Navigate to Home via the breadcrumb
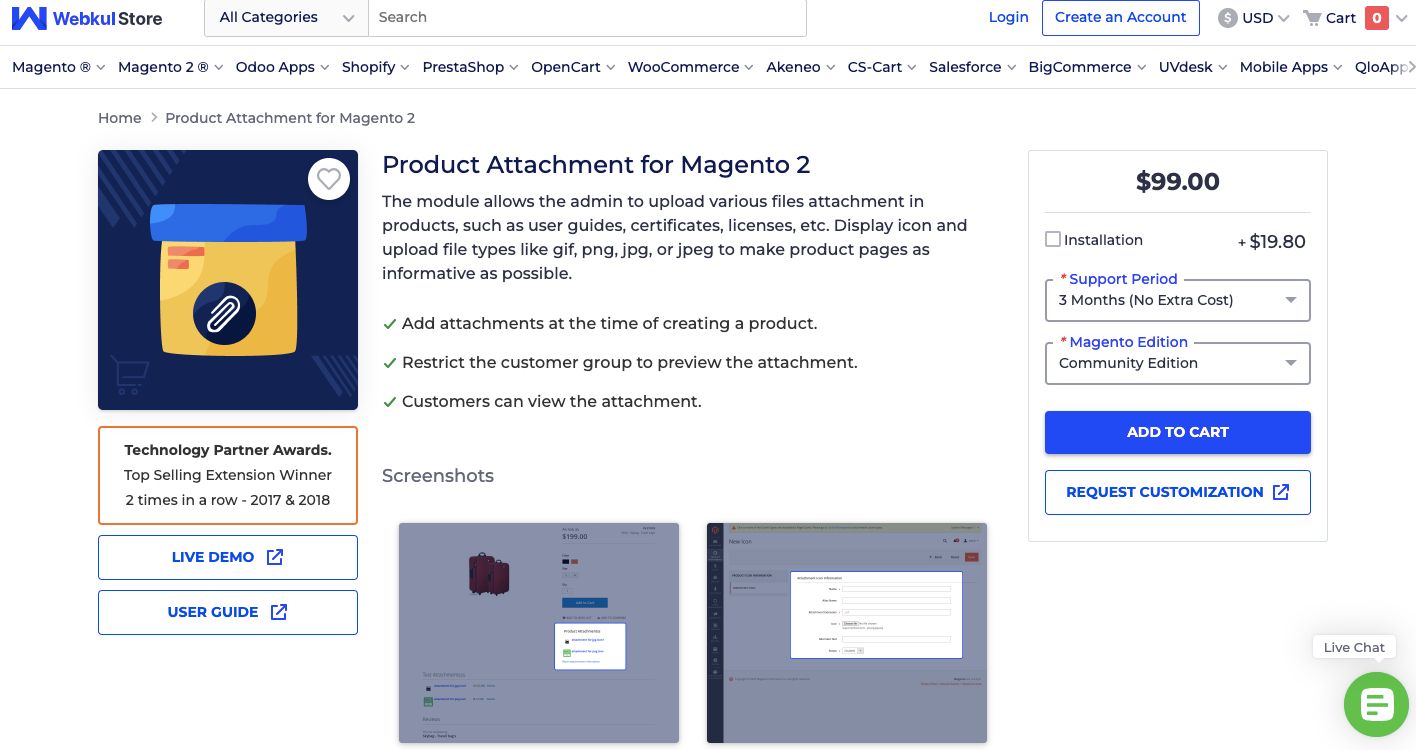The image size is (1416, 750). pyautogui.click(x=119, y=117)
